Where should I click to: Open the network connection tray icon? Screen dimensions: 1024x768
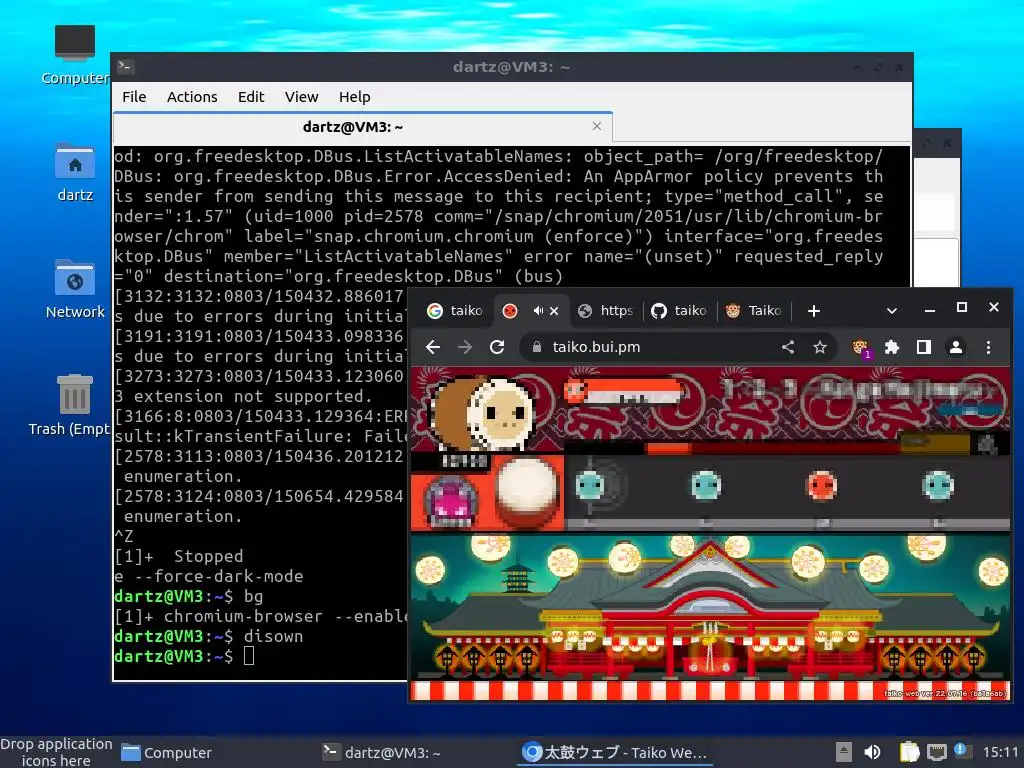(937, 752)
